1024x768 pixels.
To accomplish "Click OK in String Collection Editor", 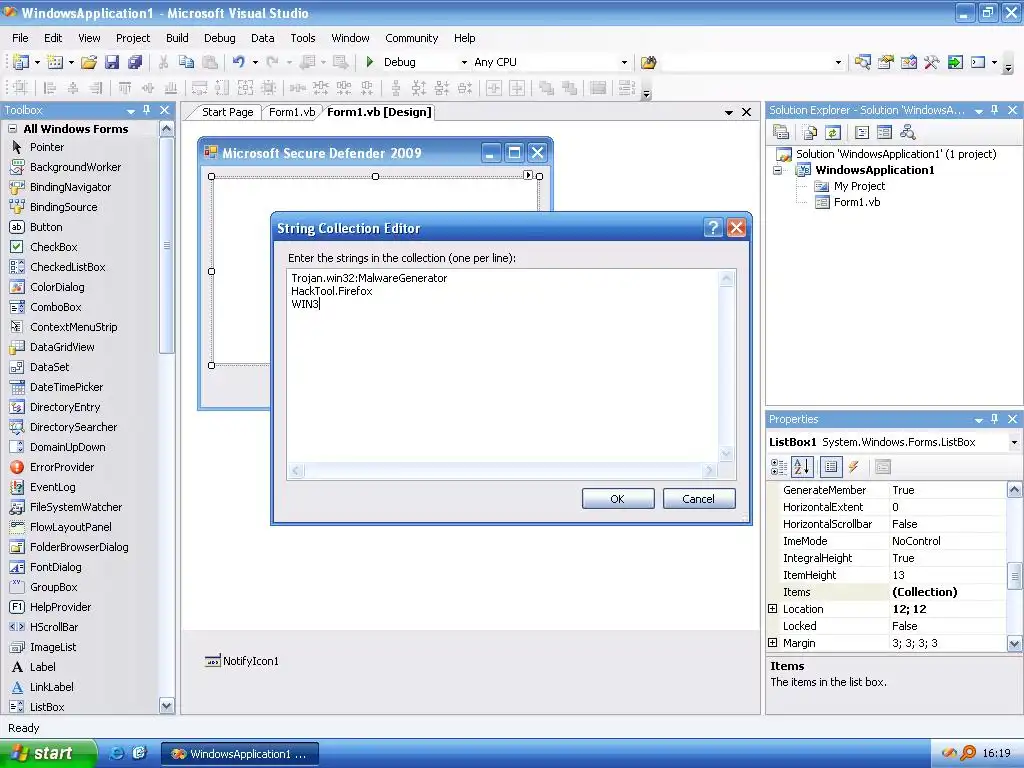I will (x=618, y=499).
